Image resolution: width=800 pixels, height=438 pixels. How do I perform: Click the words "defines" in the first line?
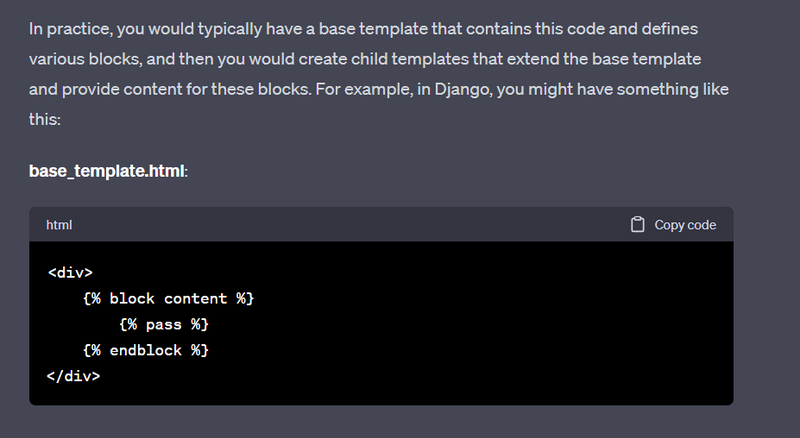click(667, 27)
